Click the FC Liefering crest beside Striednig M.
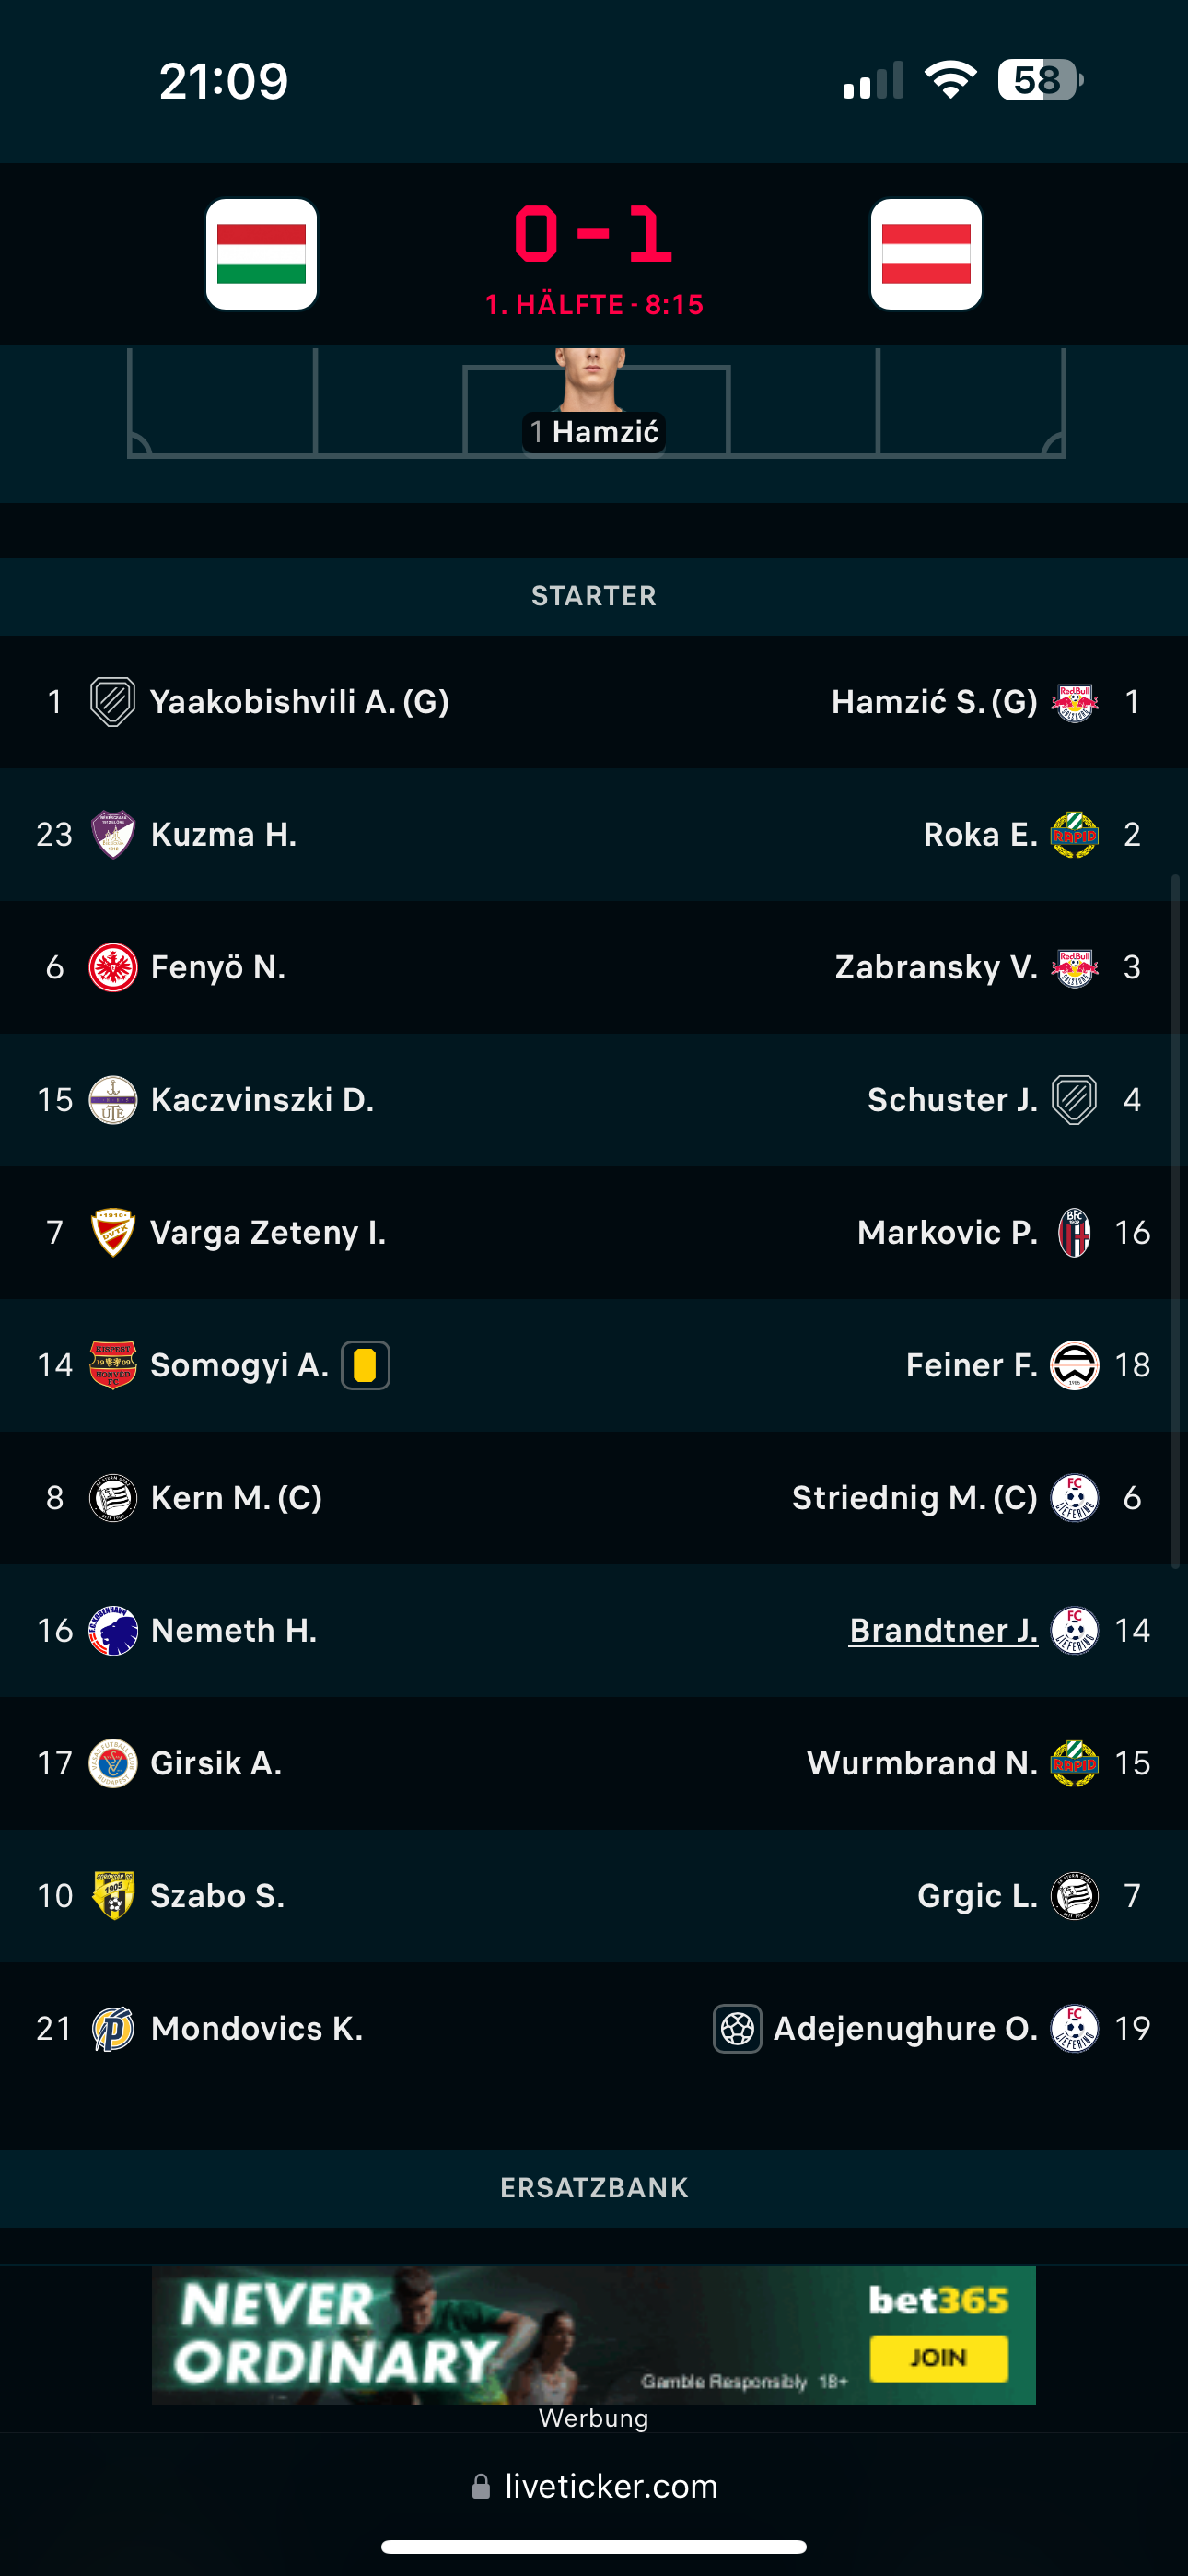Viewport: 1188px width, 2576px height. [1075, 1497]
